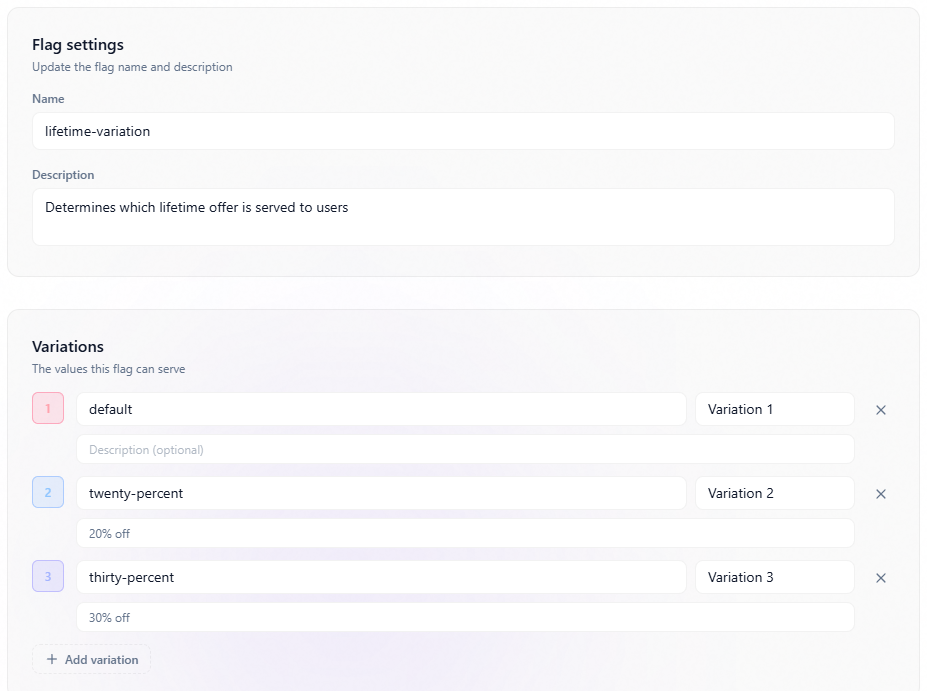Remove the thirty-percent variation using X

tap(881, 578)
